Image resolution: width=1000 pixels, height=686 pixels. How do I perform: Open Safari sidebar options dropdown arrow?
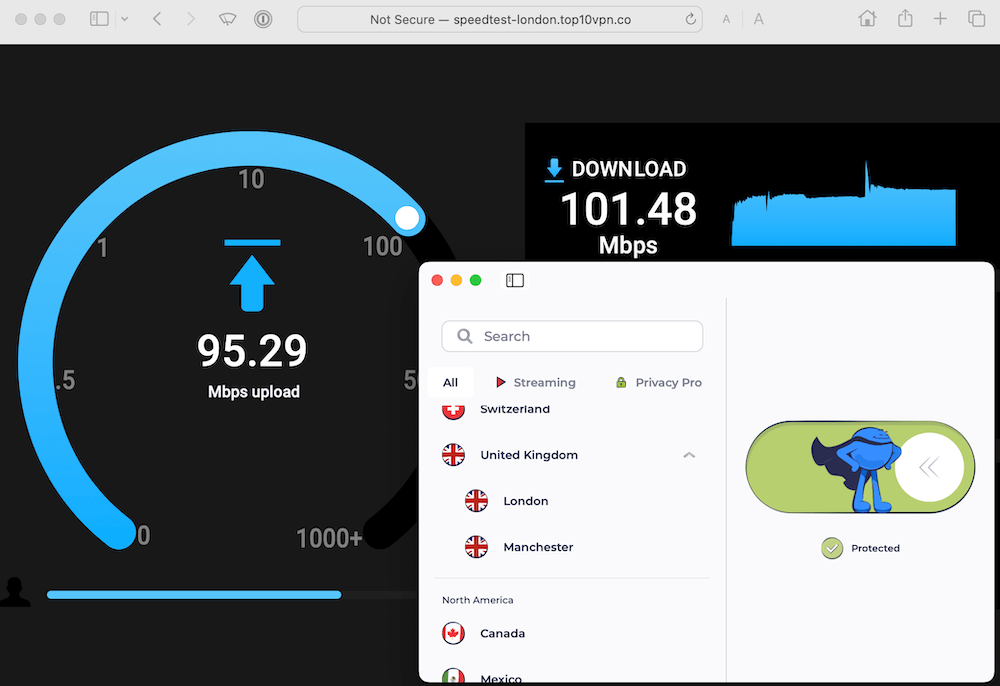[x=125, y=19]
